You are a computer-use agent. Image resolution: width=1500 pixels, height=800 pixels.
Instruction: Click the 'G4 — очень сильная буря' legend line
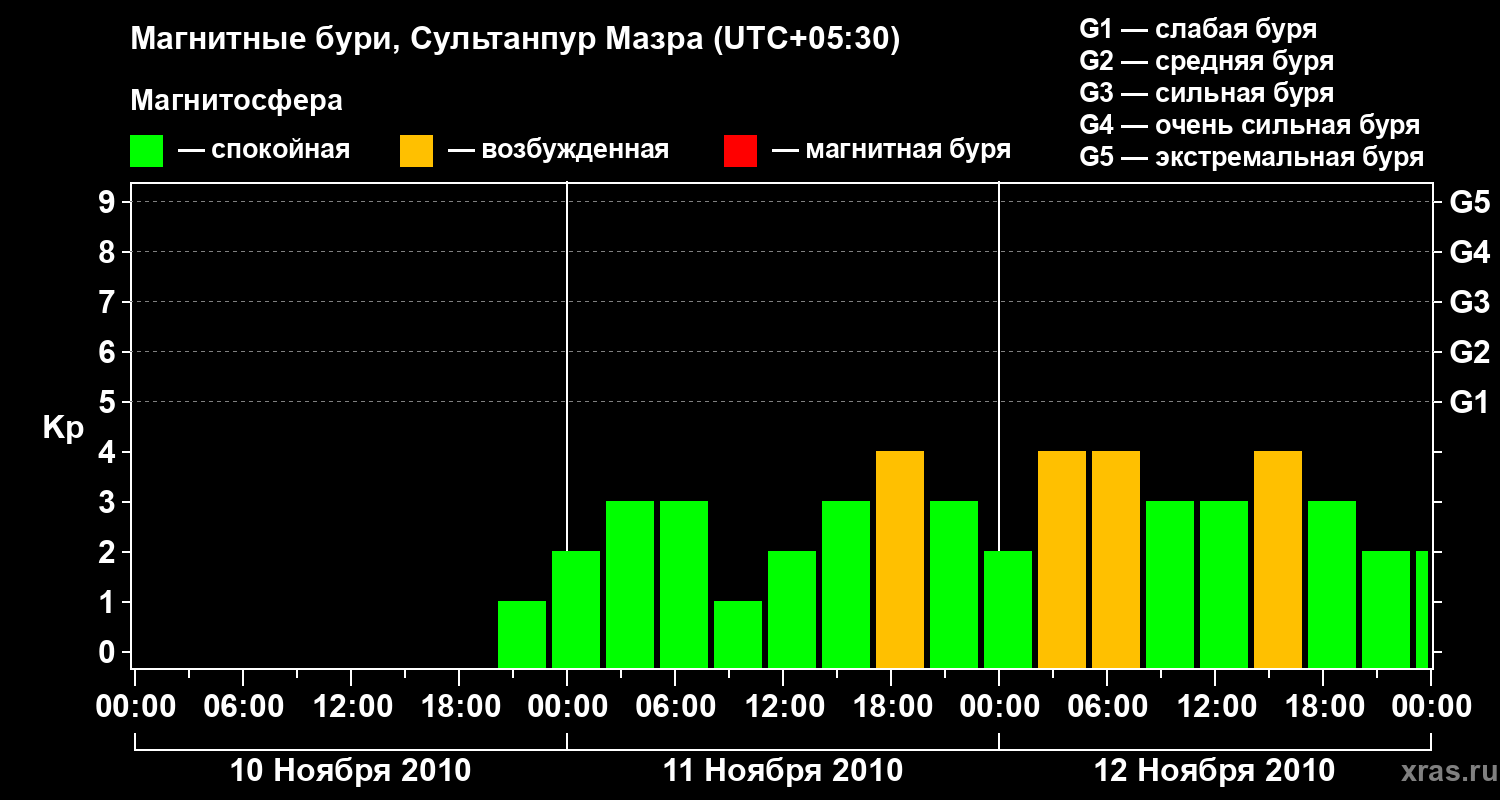[x=1250, y=125]
